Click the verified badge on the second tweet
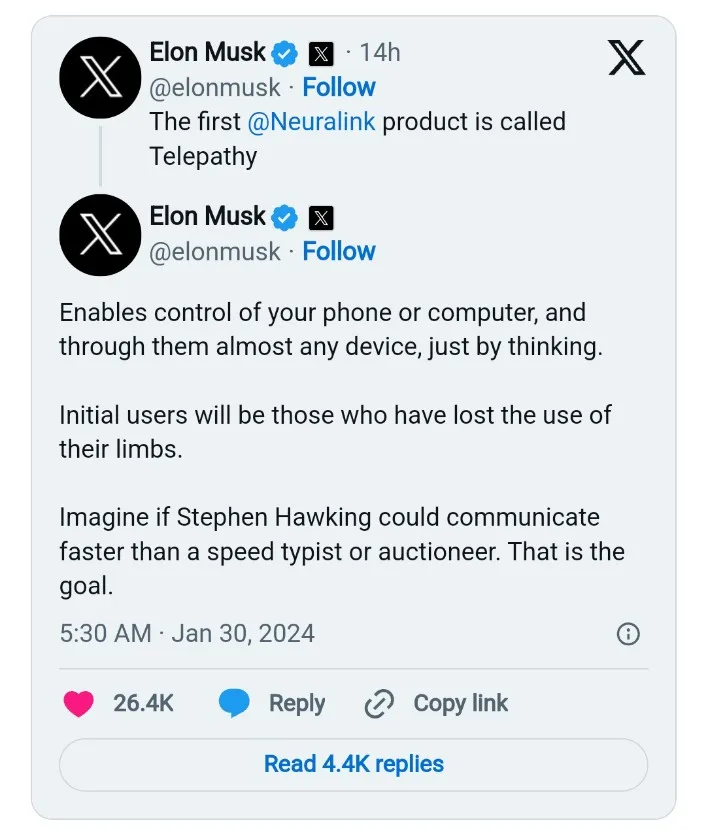Screen dimensions: 706x830 pyautogui.click(x=286, y=217)
